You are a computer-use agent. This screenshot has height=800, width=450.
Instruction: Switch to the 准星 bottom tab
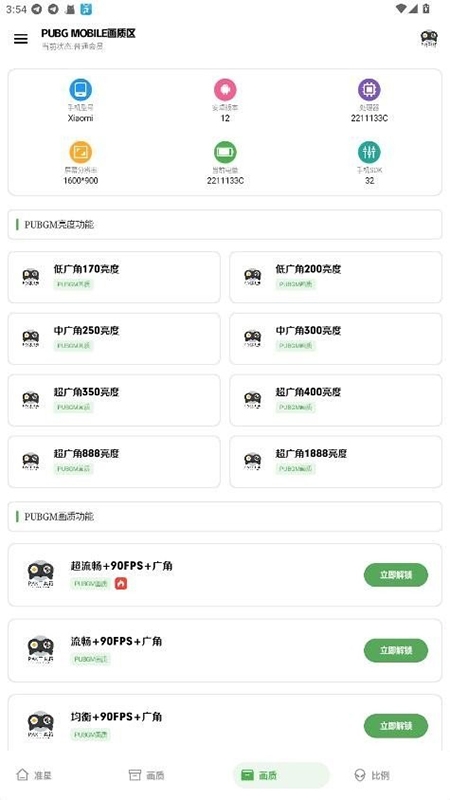click(x=34, y=776)
